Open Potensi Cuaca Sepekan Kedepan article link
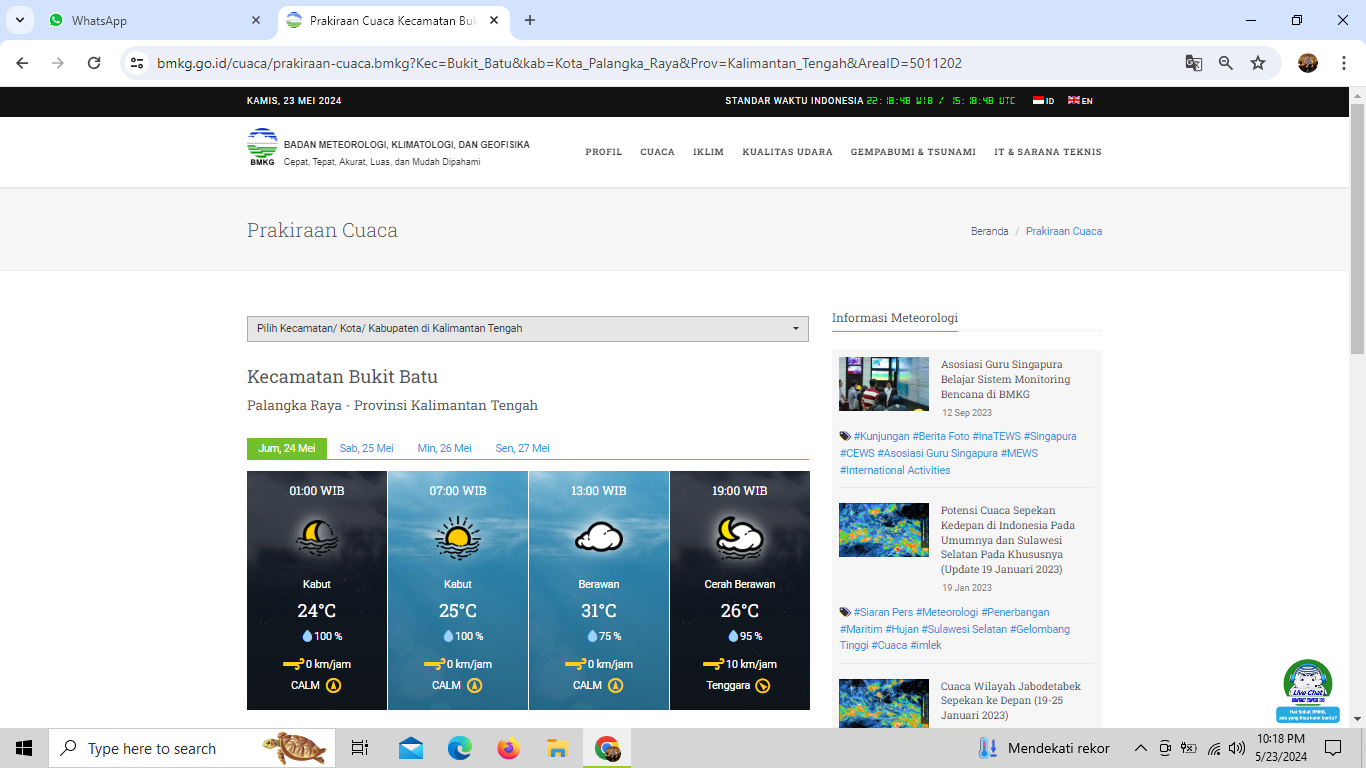The width and height of the screenshot is (1366, 768). 1008,540
